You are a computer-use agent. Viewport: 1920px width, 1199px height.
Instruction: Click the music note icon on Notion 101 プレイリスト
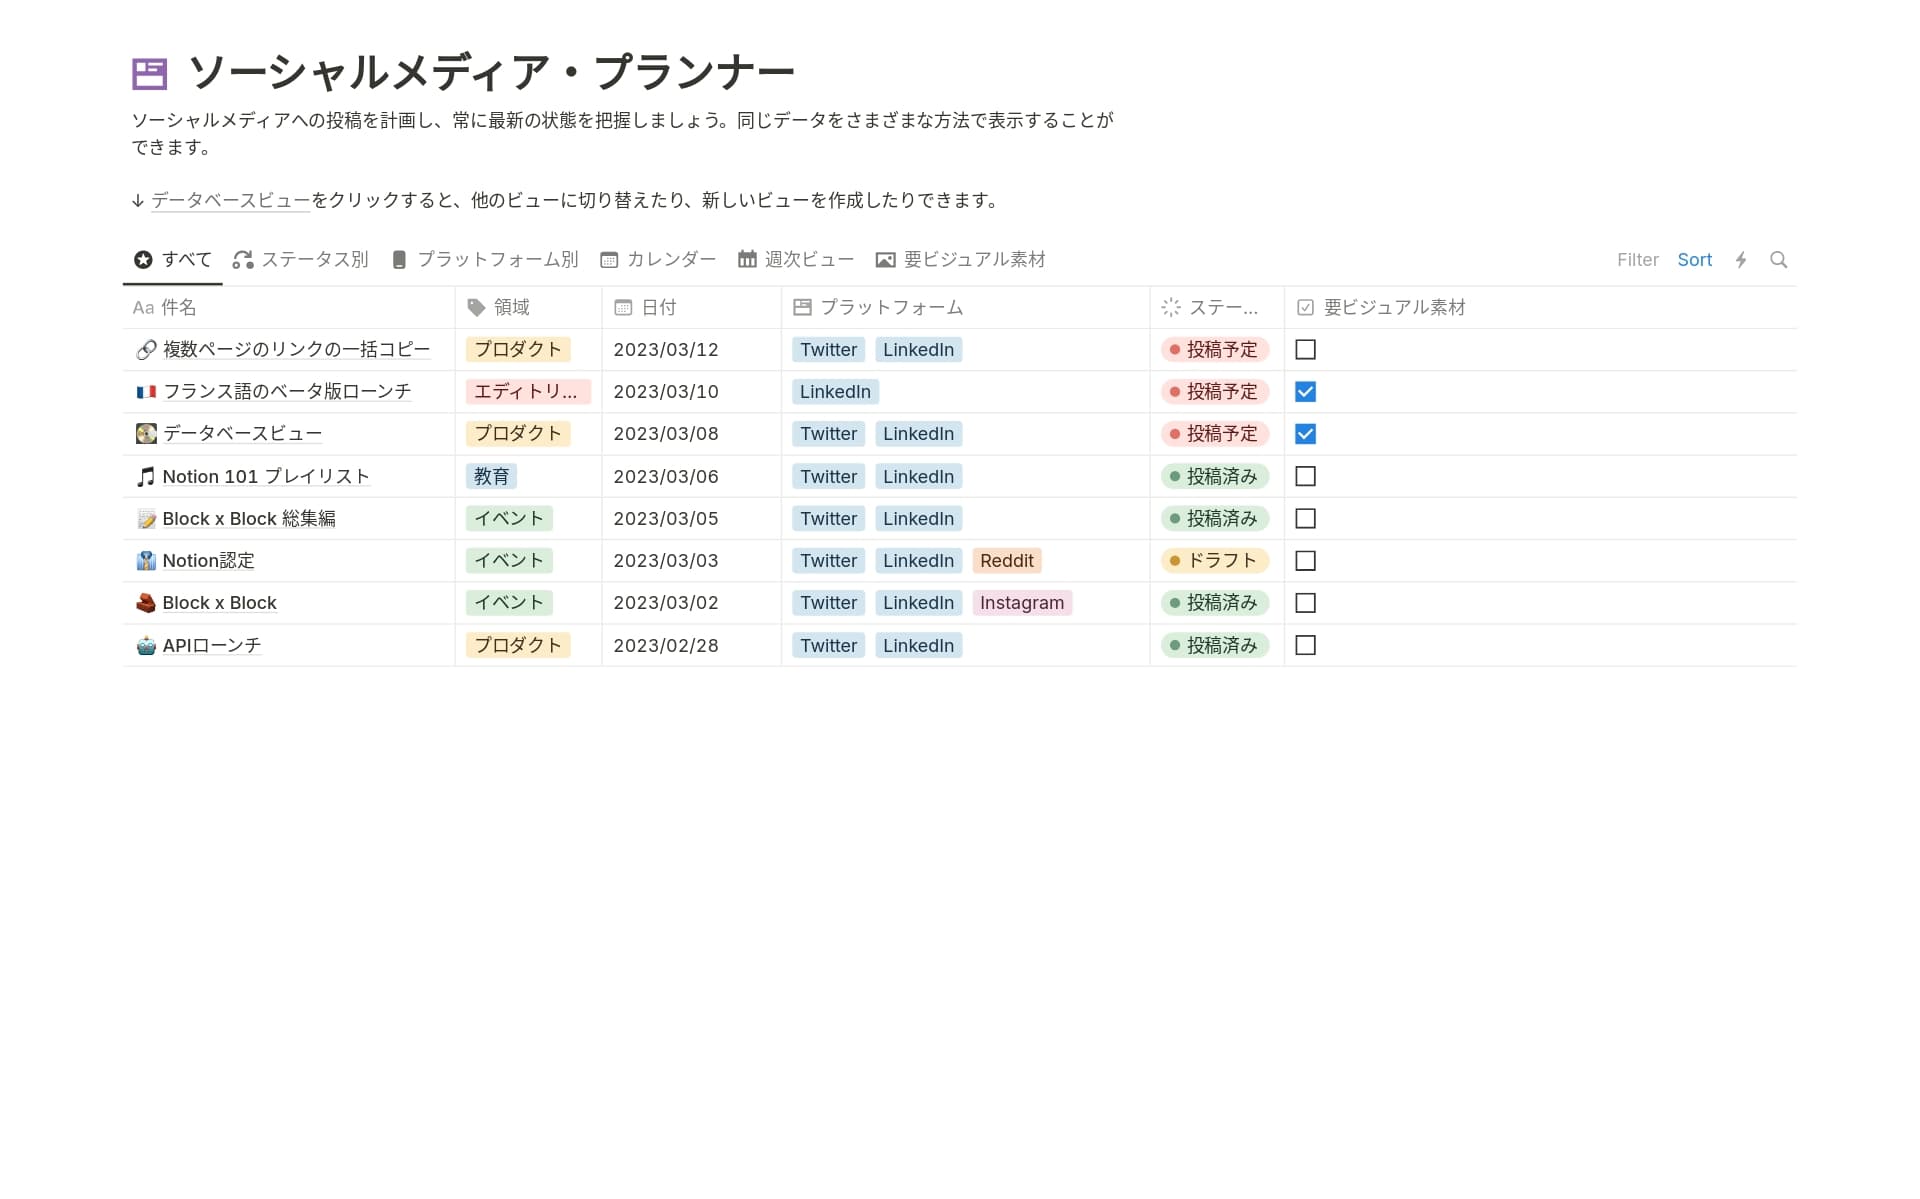146,476
